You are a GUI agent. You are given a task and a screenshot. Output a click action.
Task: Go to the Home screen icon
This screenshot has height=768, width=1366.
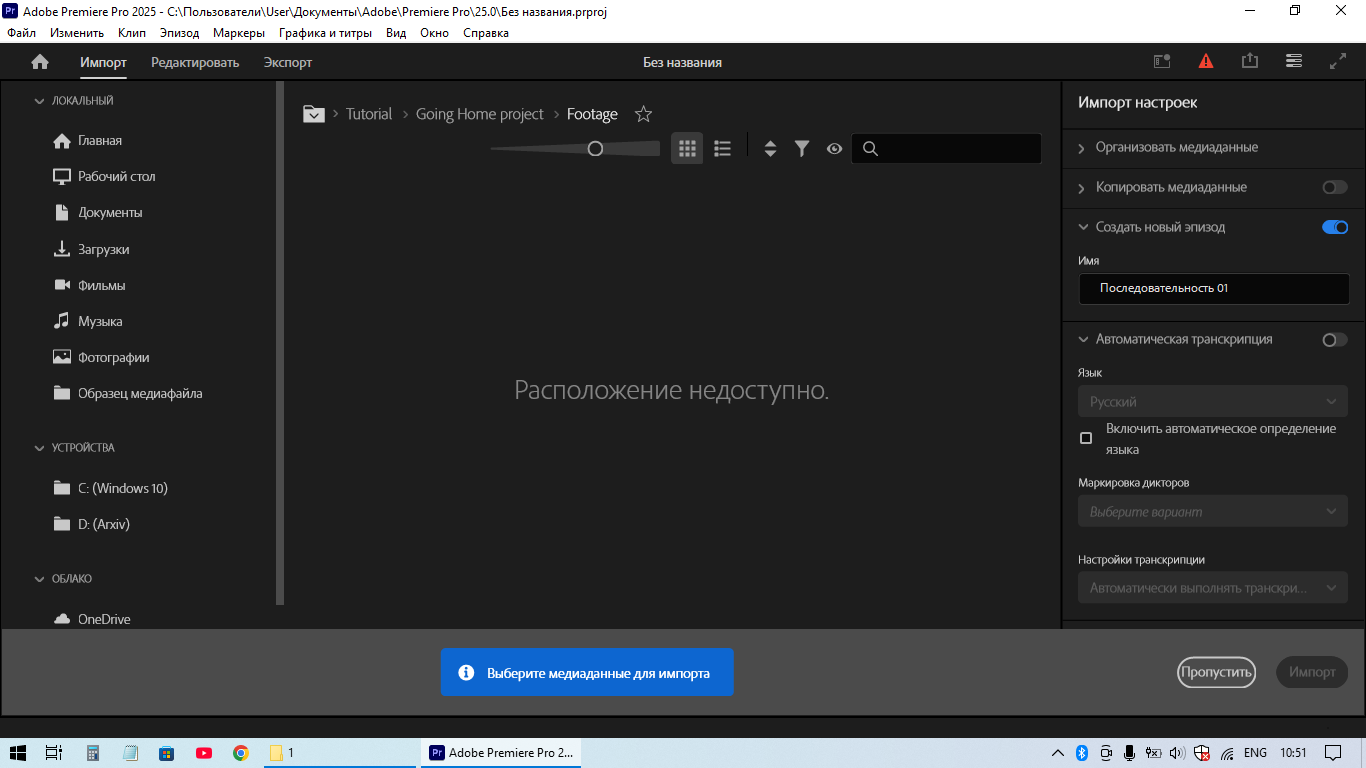(40, 62)
